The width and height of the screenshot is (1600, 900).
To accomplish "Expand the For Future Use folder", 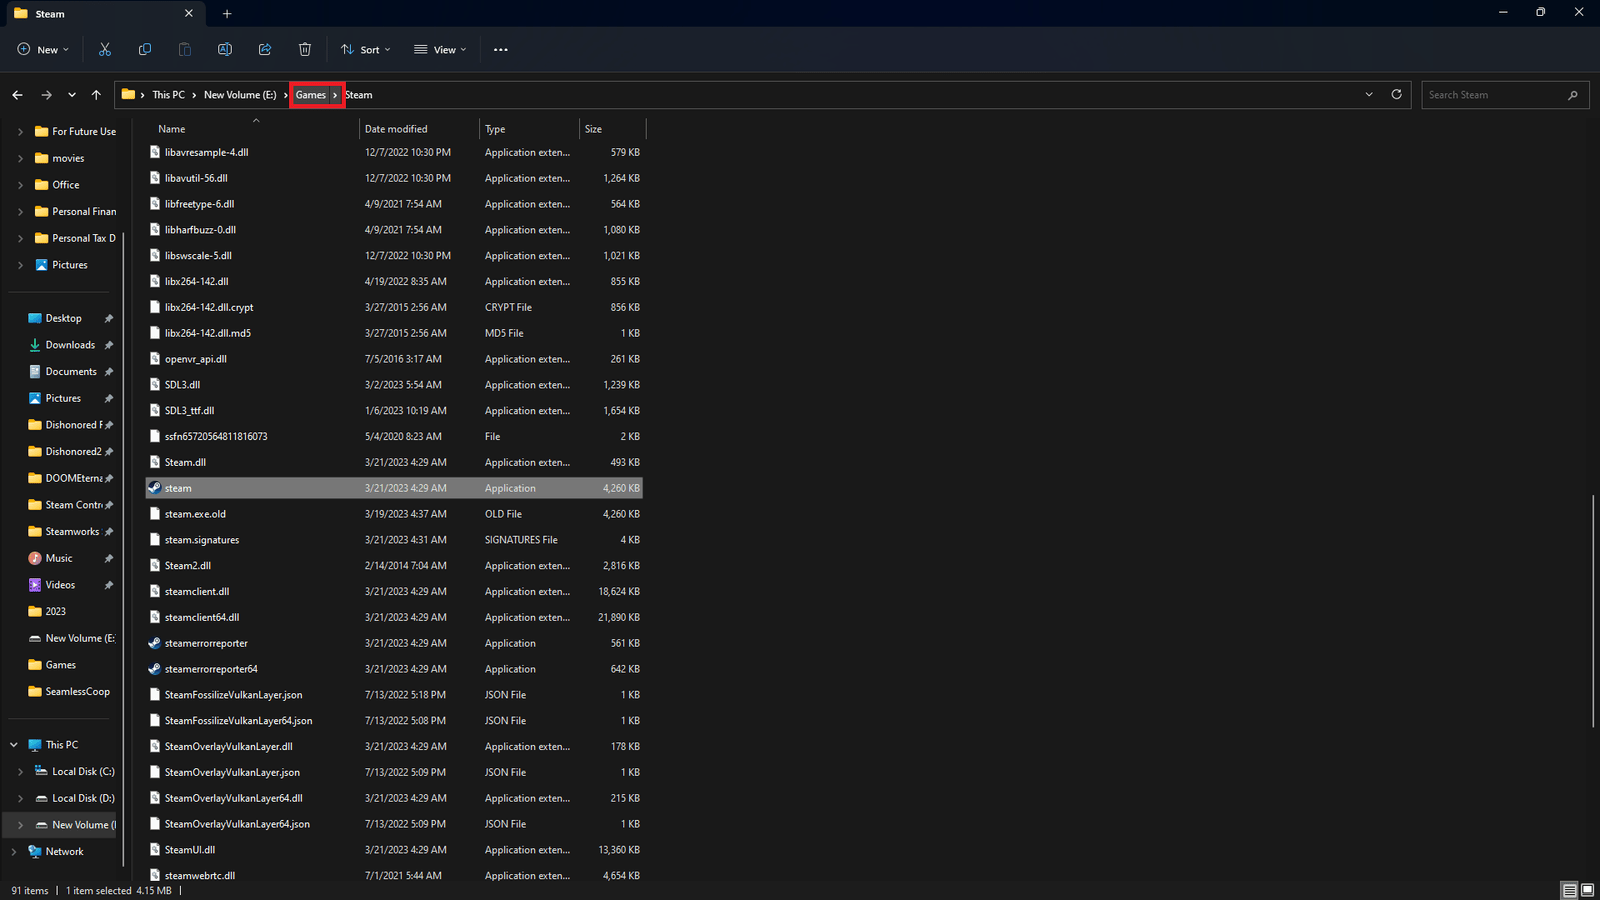I will pyautogui.click(x=20, y=132).
